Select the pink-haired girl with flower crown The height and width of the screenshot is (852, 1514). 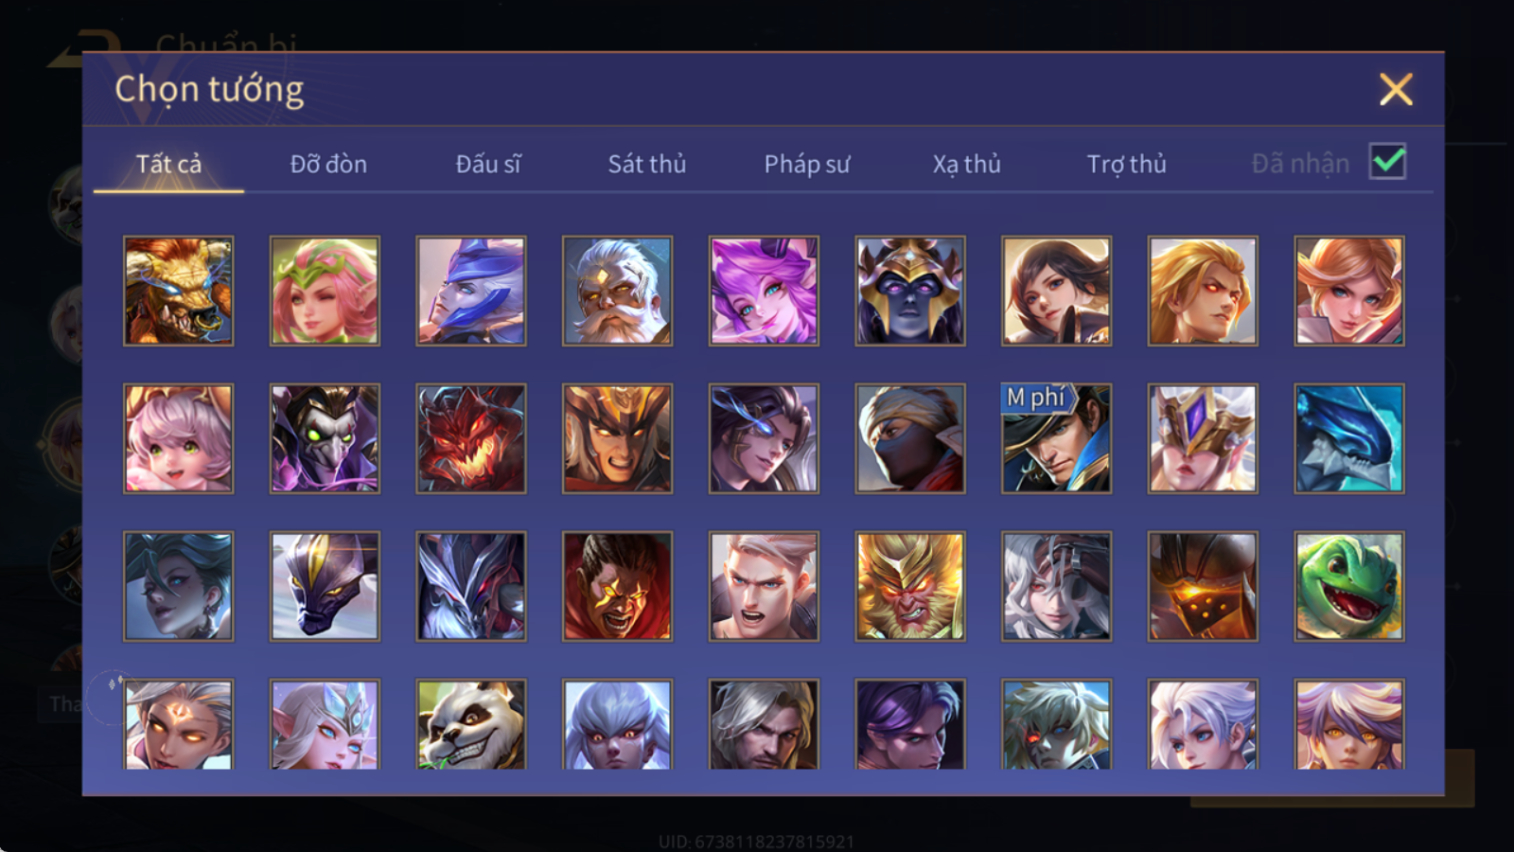click(x=325, y=291)
